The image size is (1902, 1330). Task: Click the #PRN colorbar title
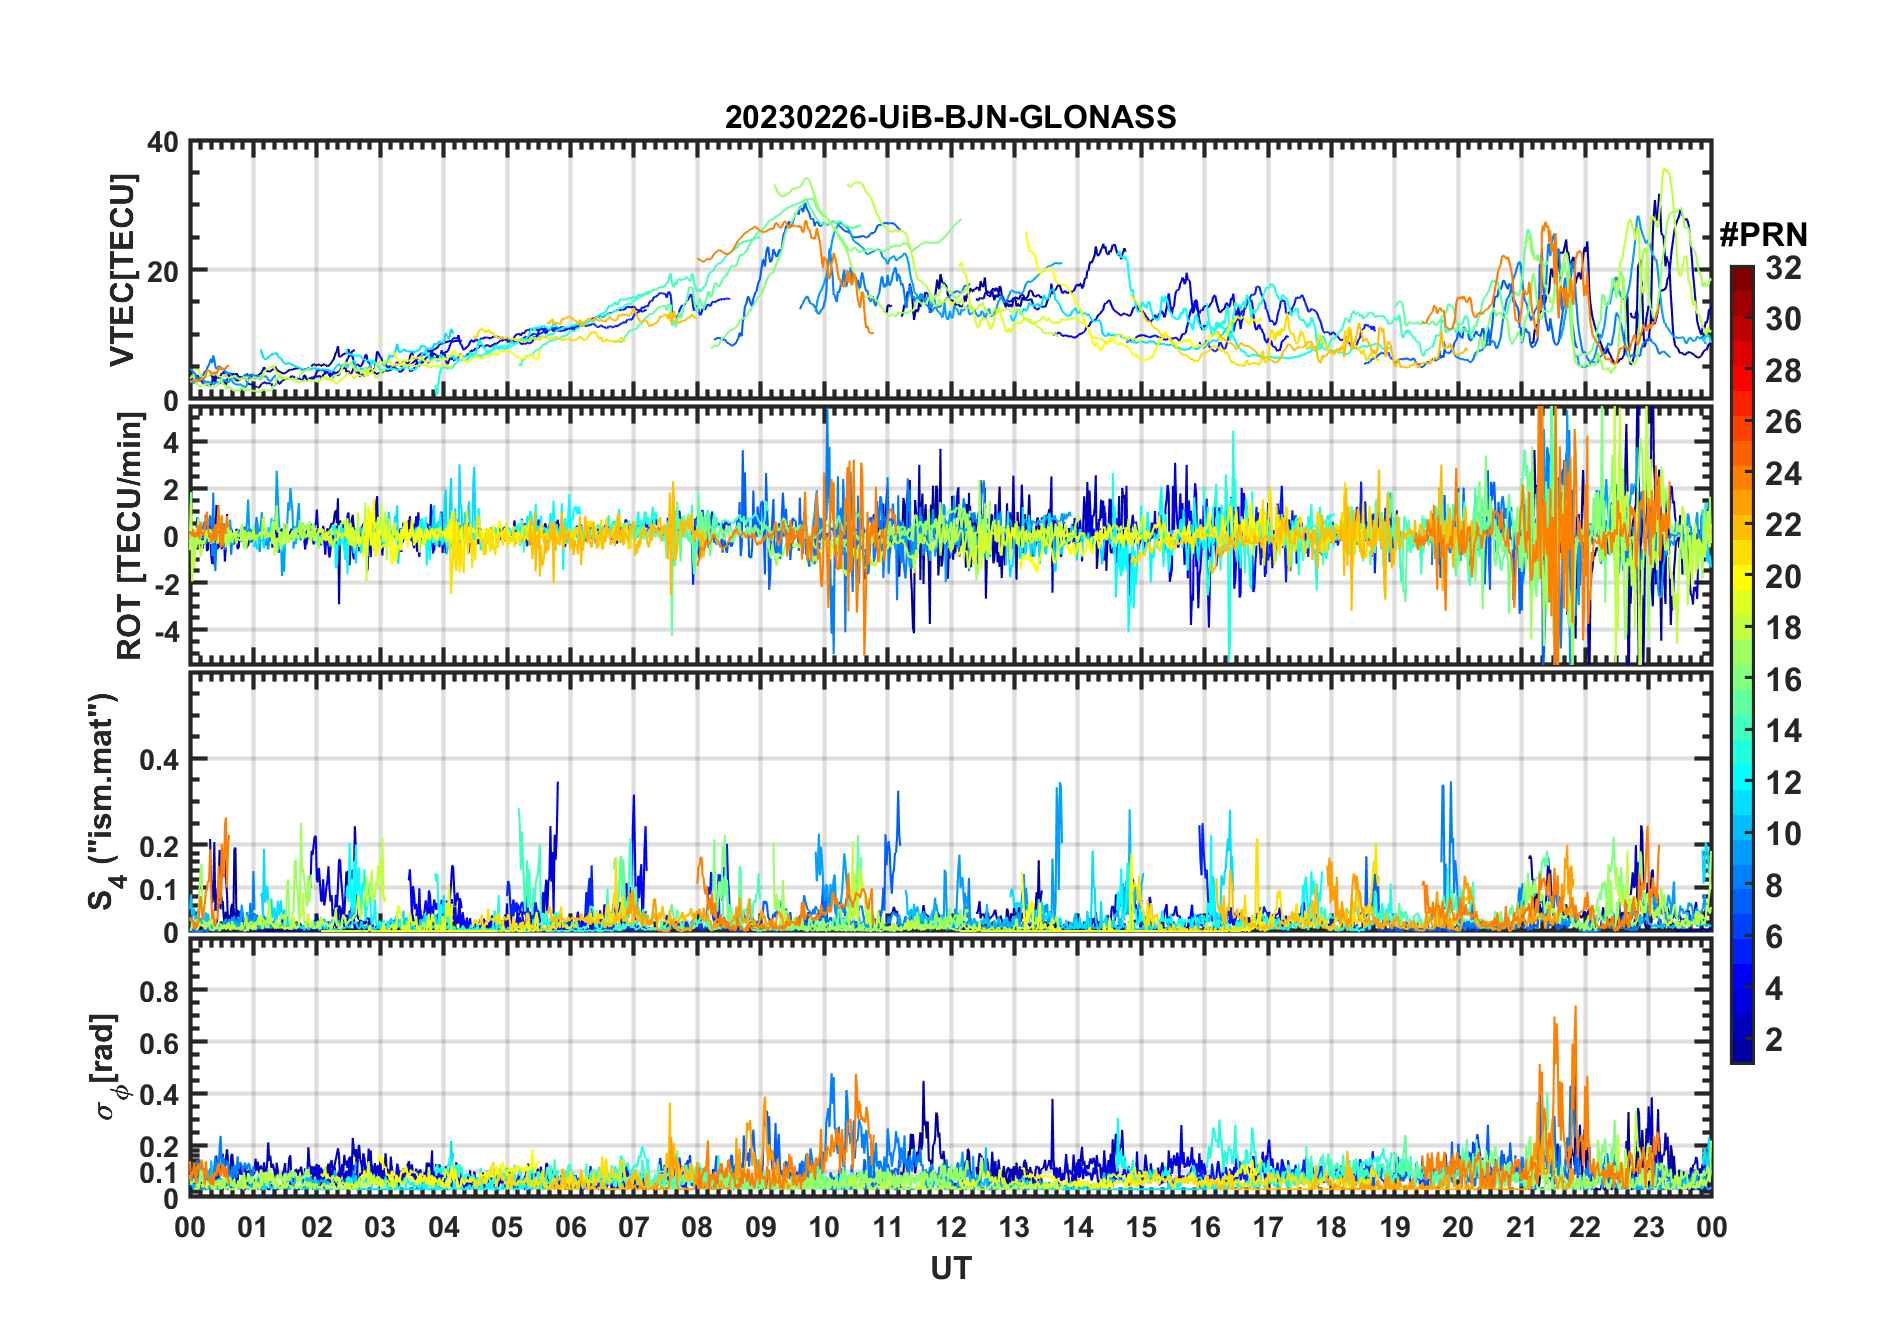pos(1763,235)
